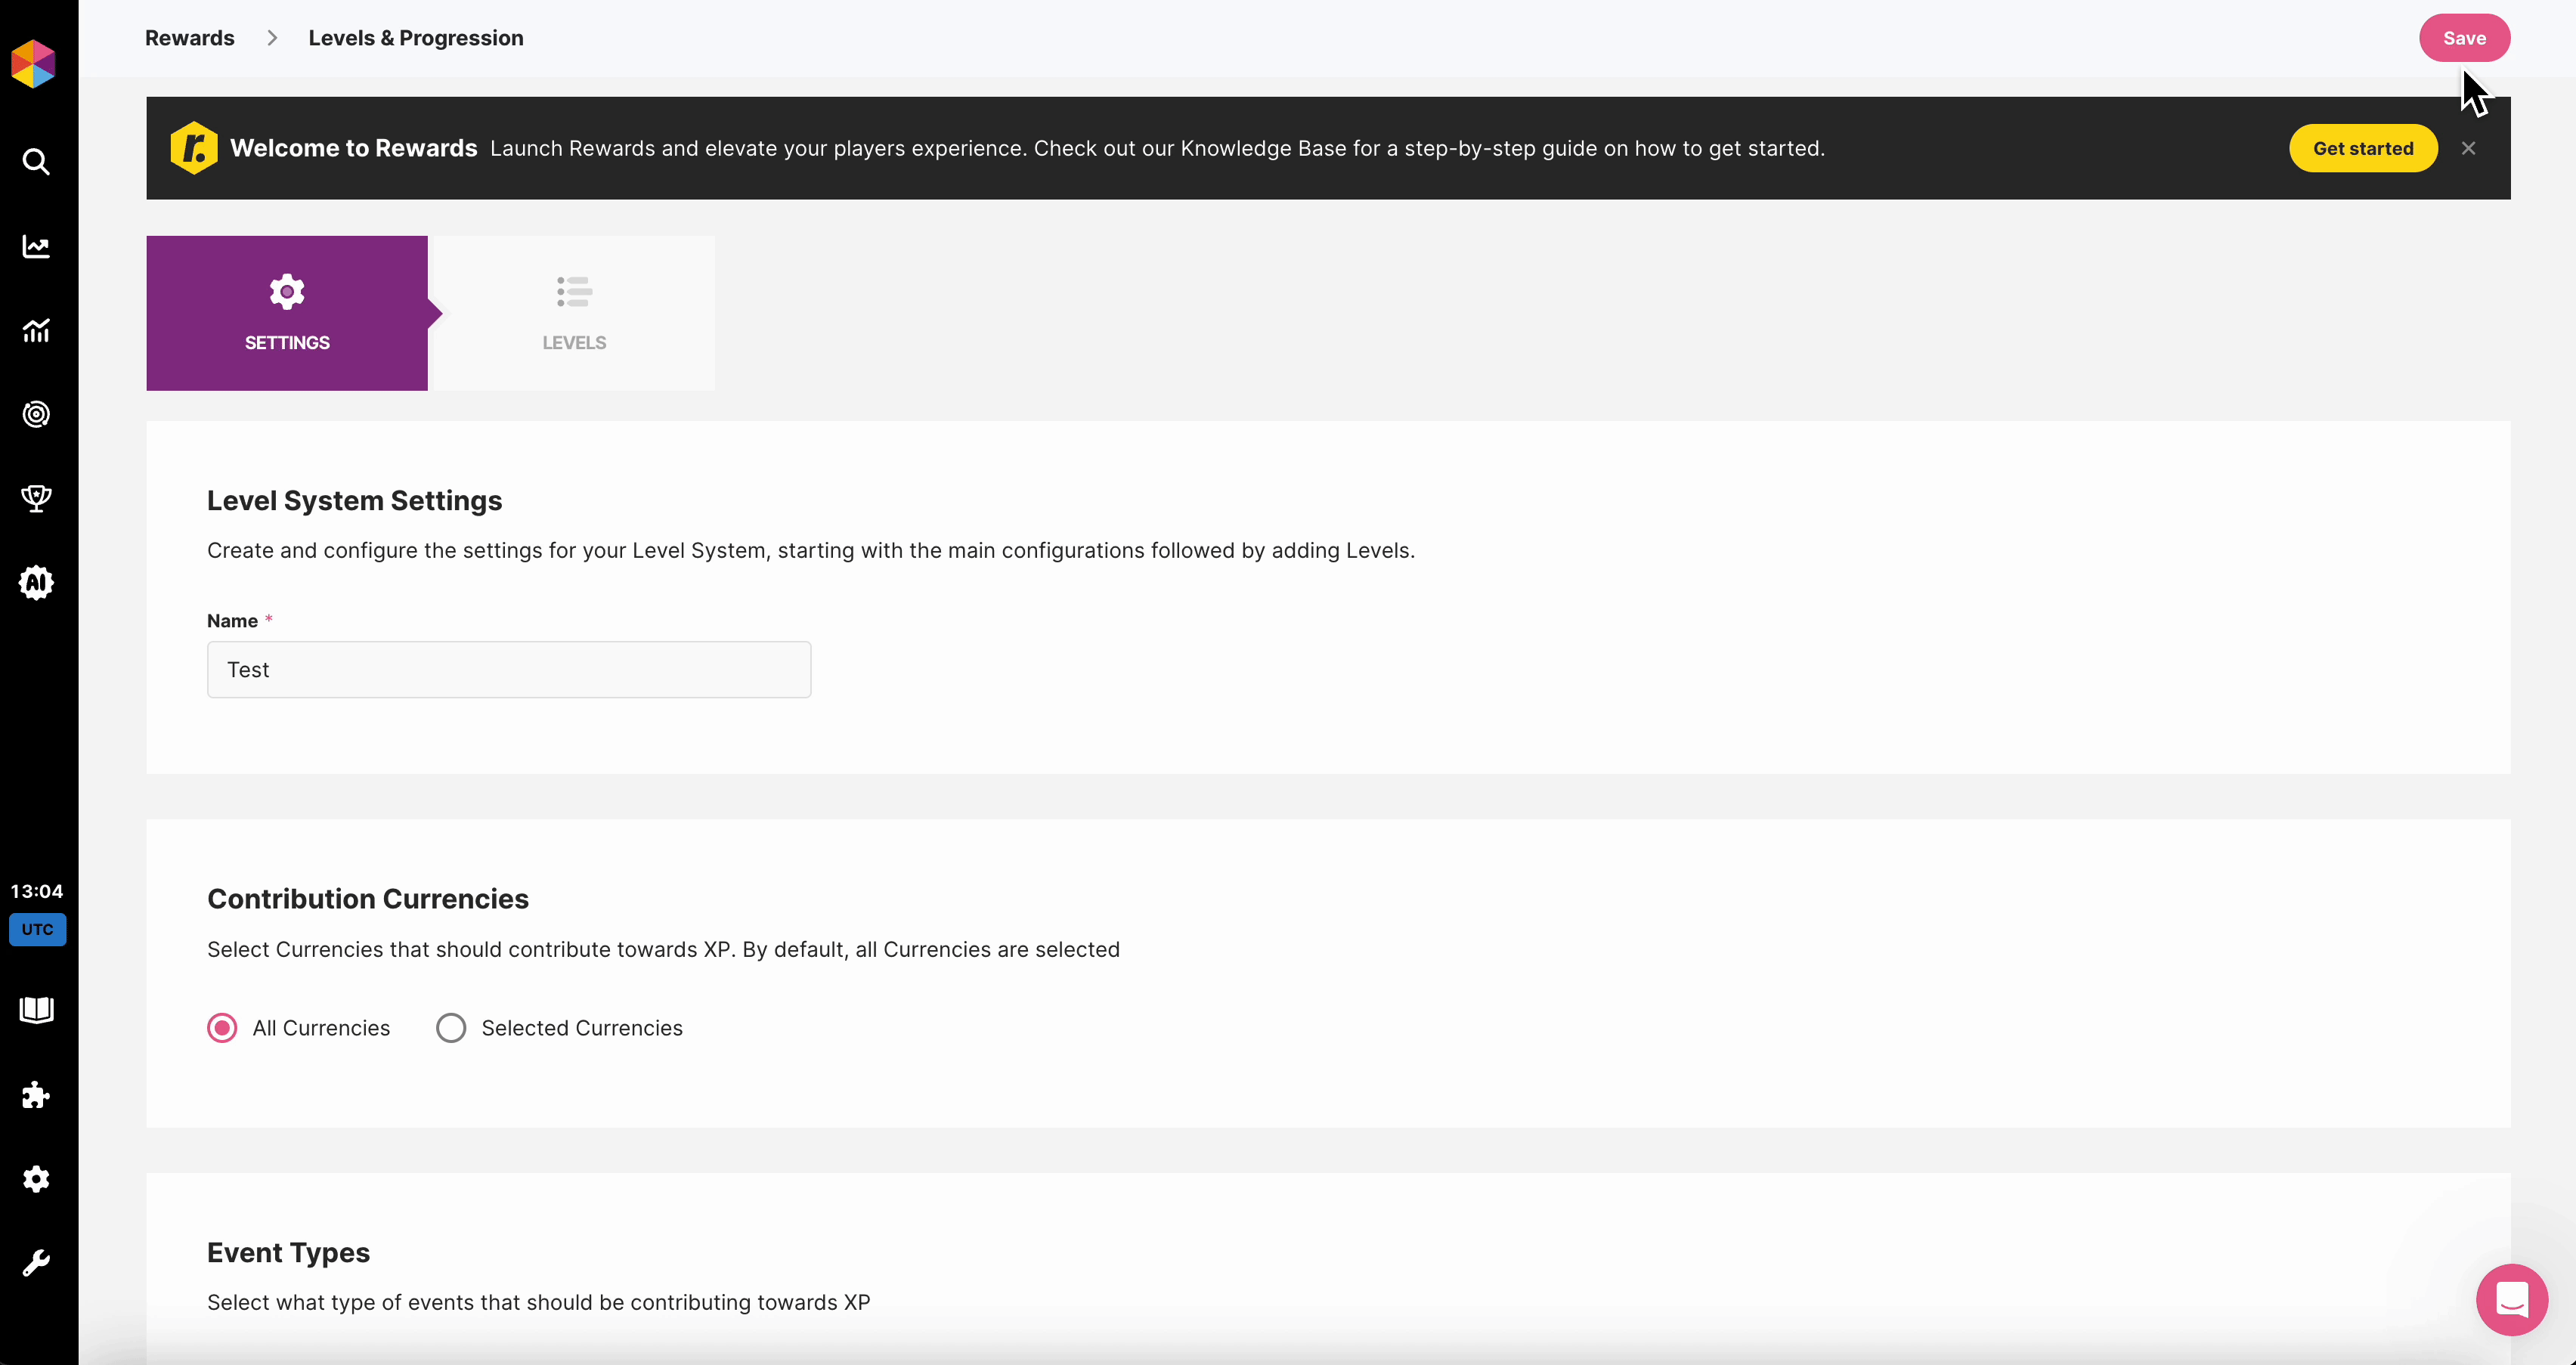Click the search magnifier icon in sidebar

tap(36, 161)
